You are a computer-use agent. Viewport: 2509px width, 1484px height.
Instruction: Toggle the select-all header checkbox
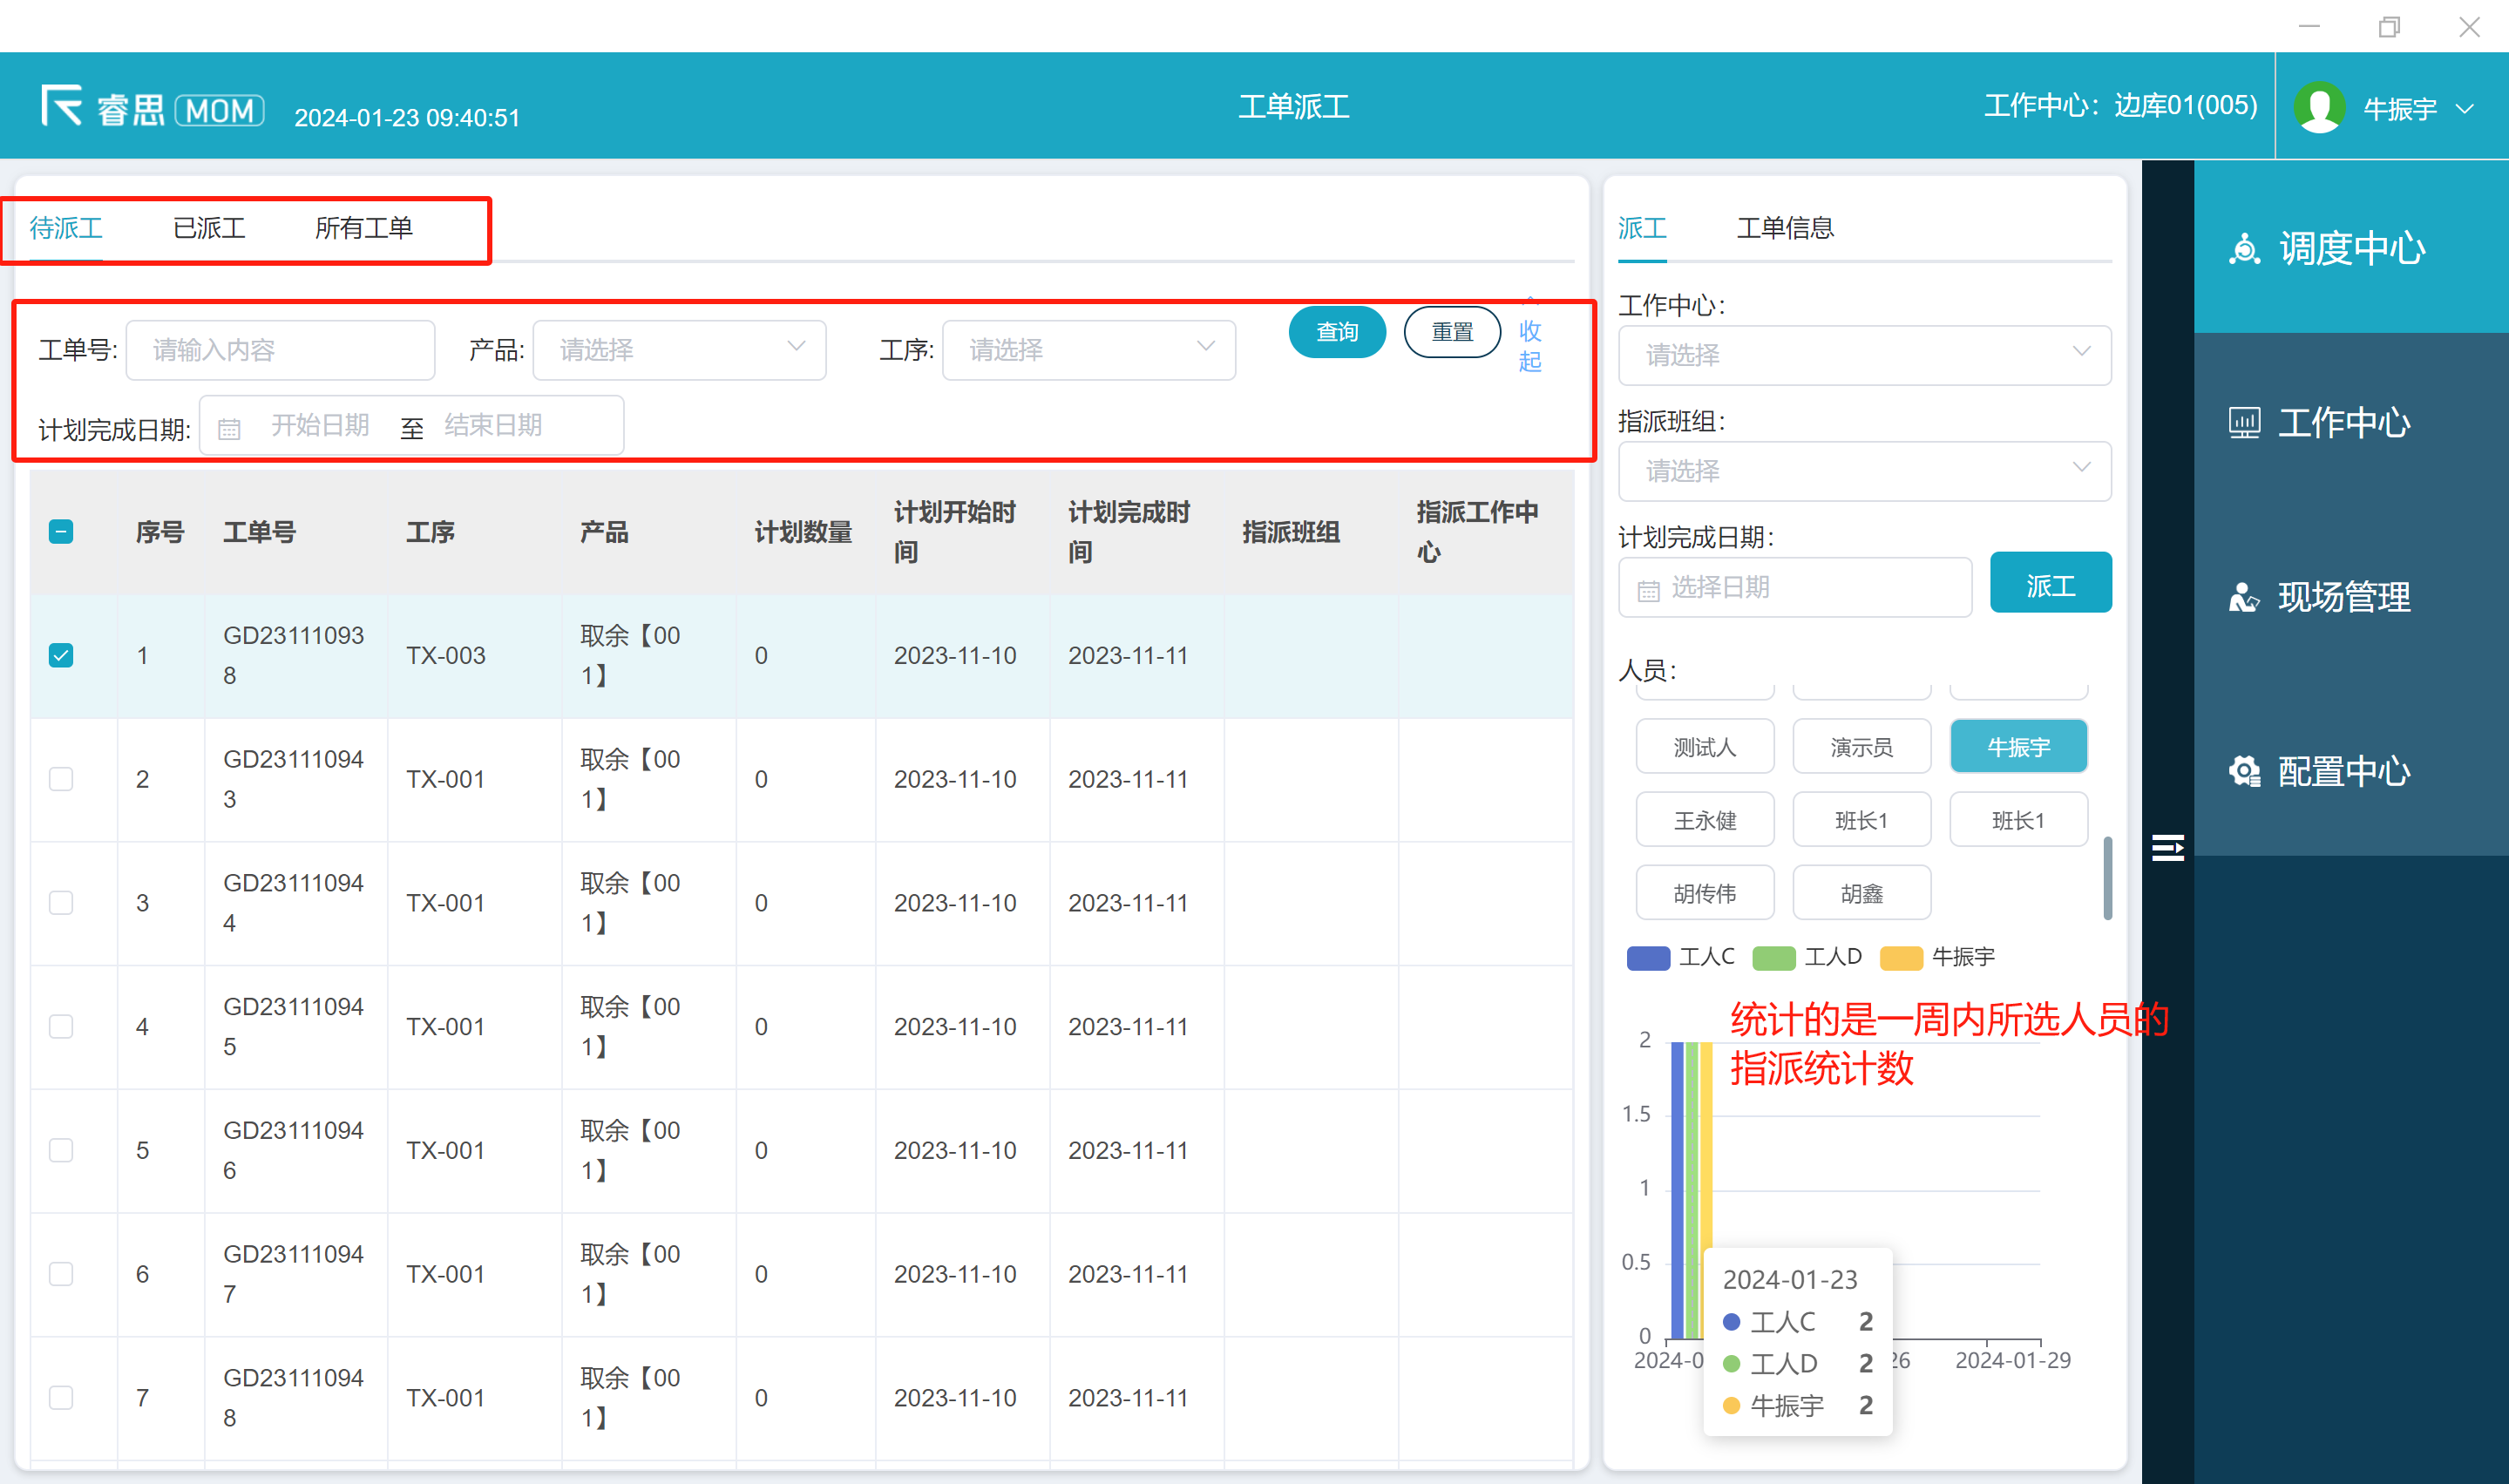tap(61, 531)
